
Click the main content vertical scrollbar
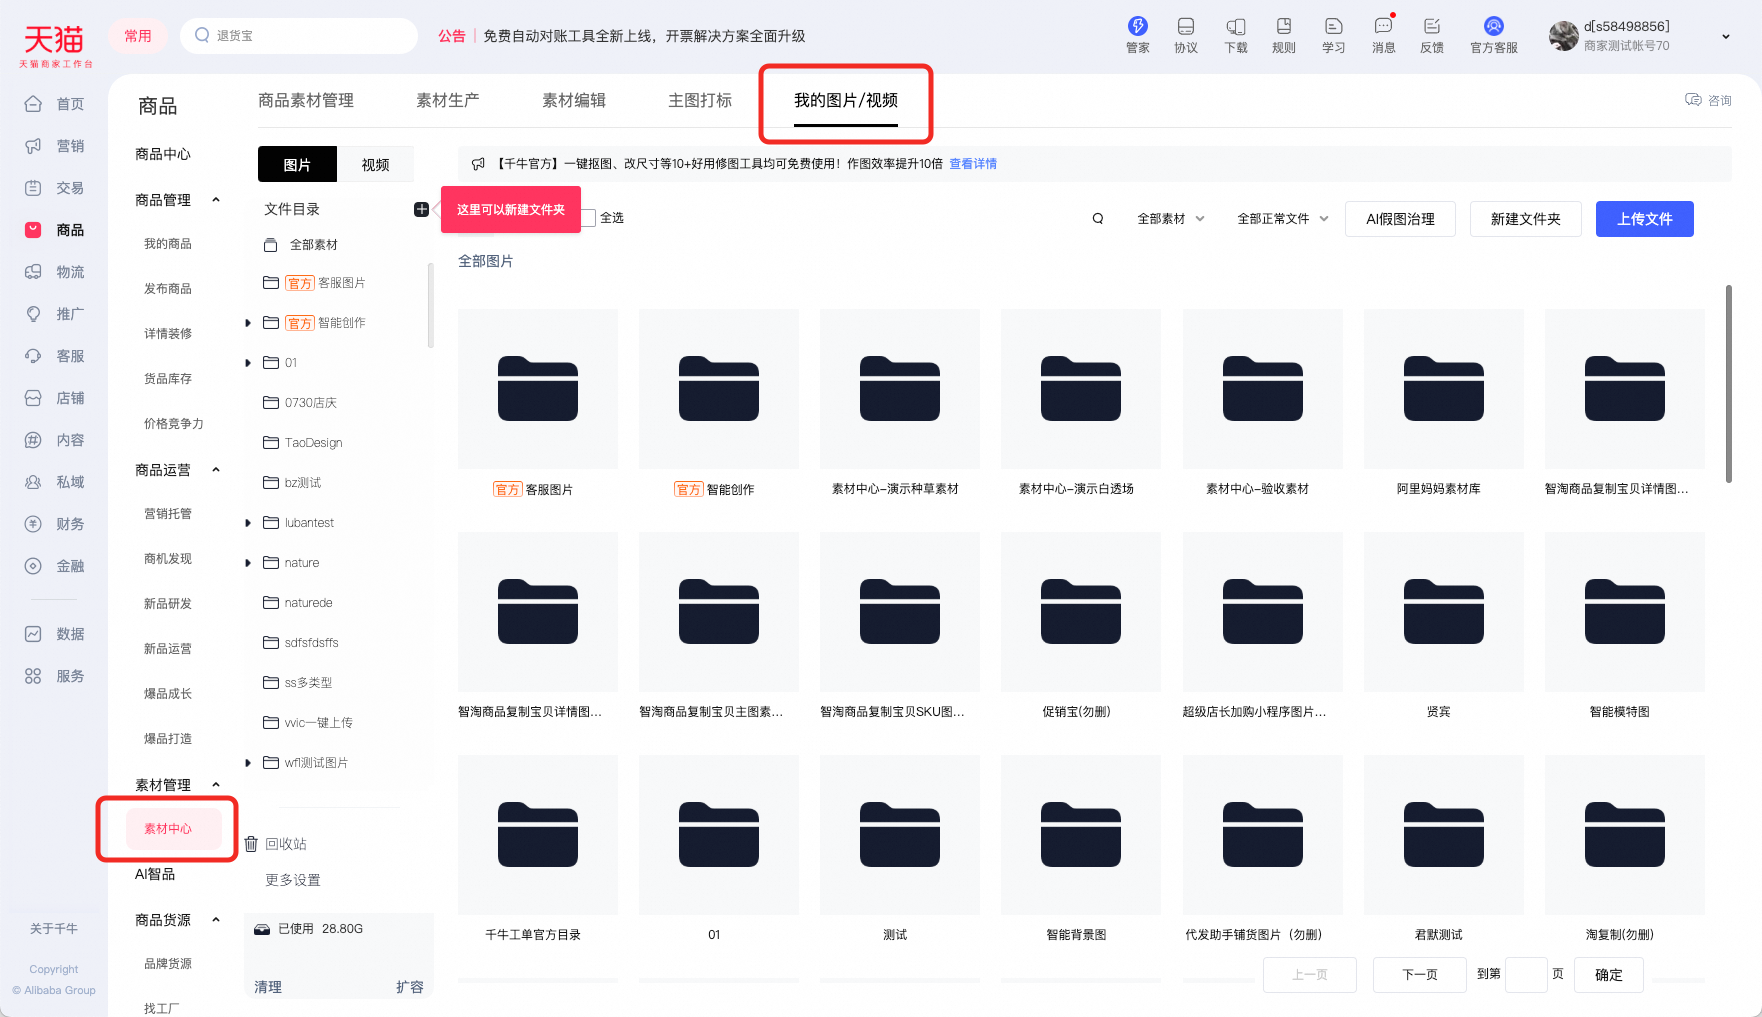[x=1728, y=384]
